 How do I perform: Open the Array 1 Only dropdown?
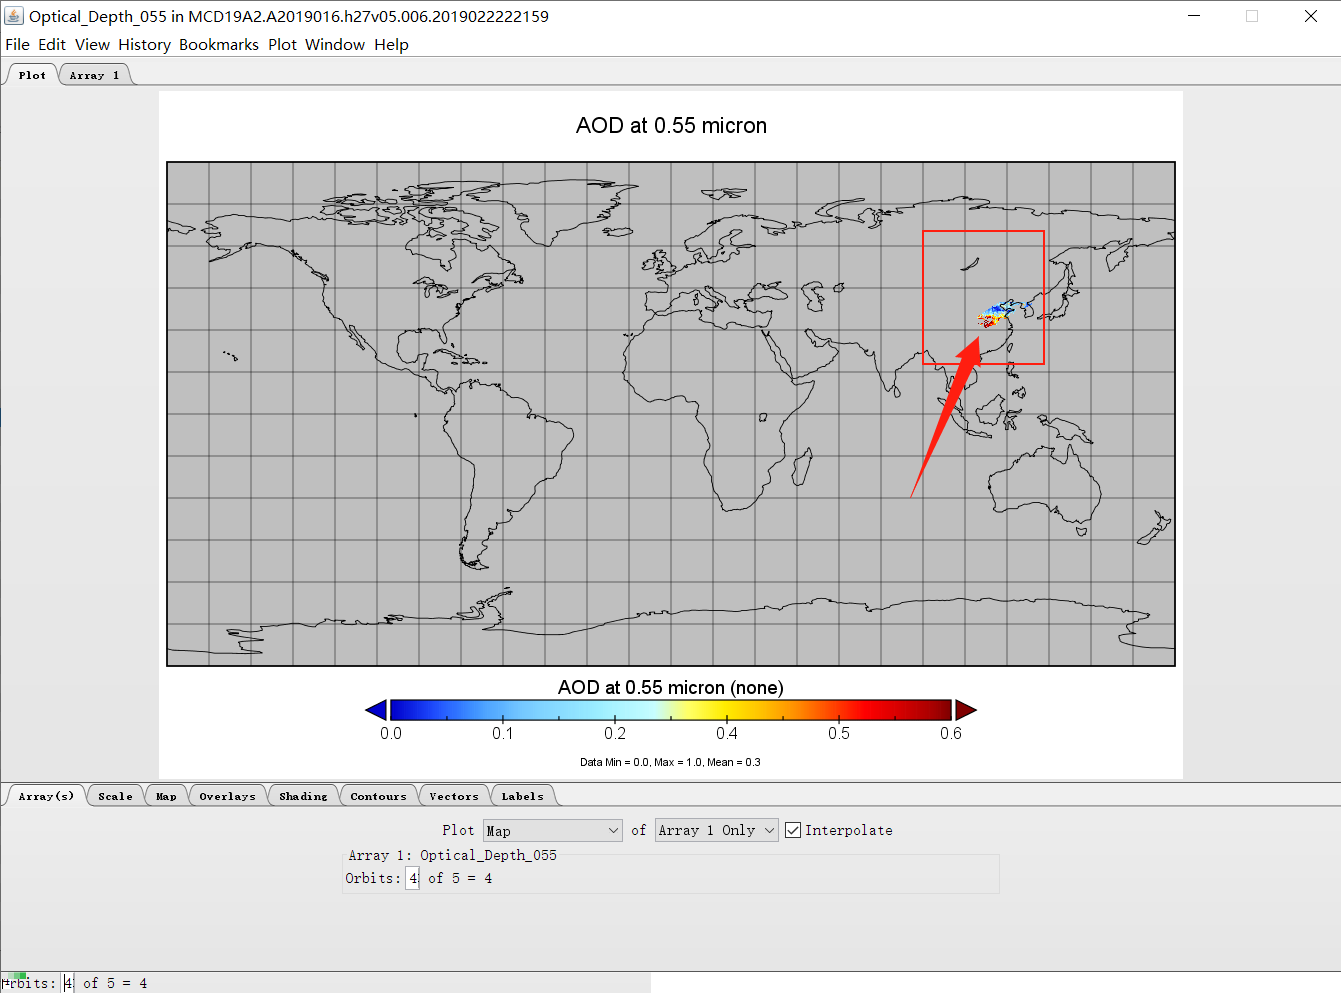coord(768,829)
